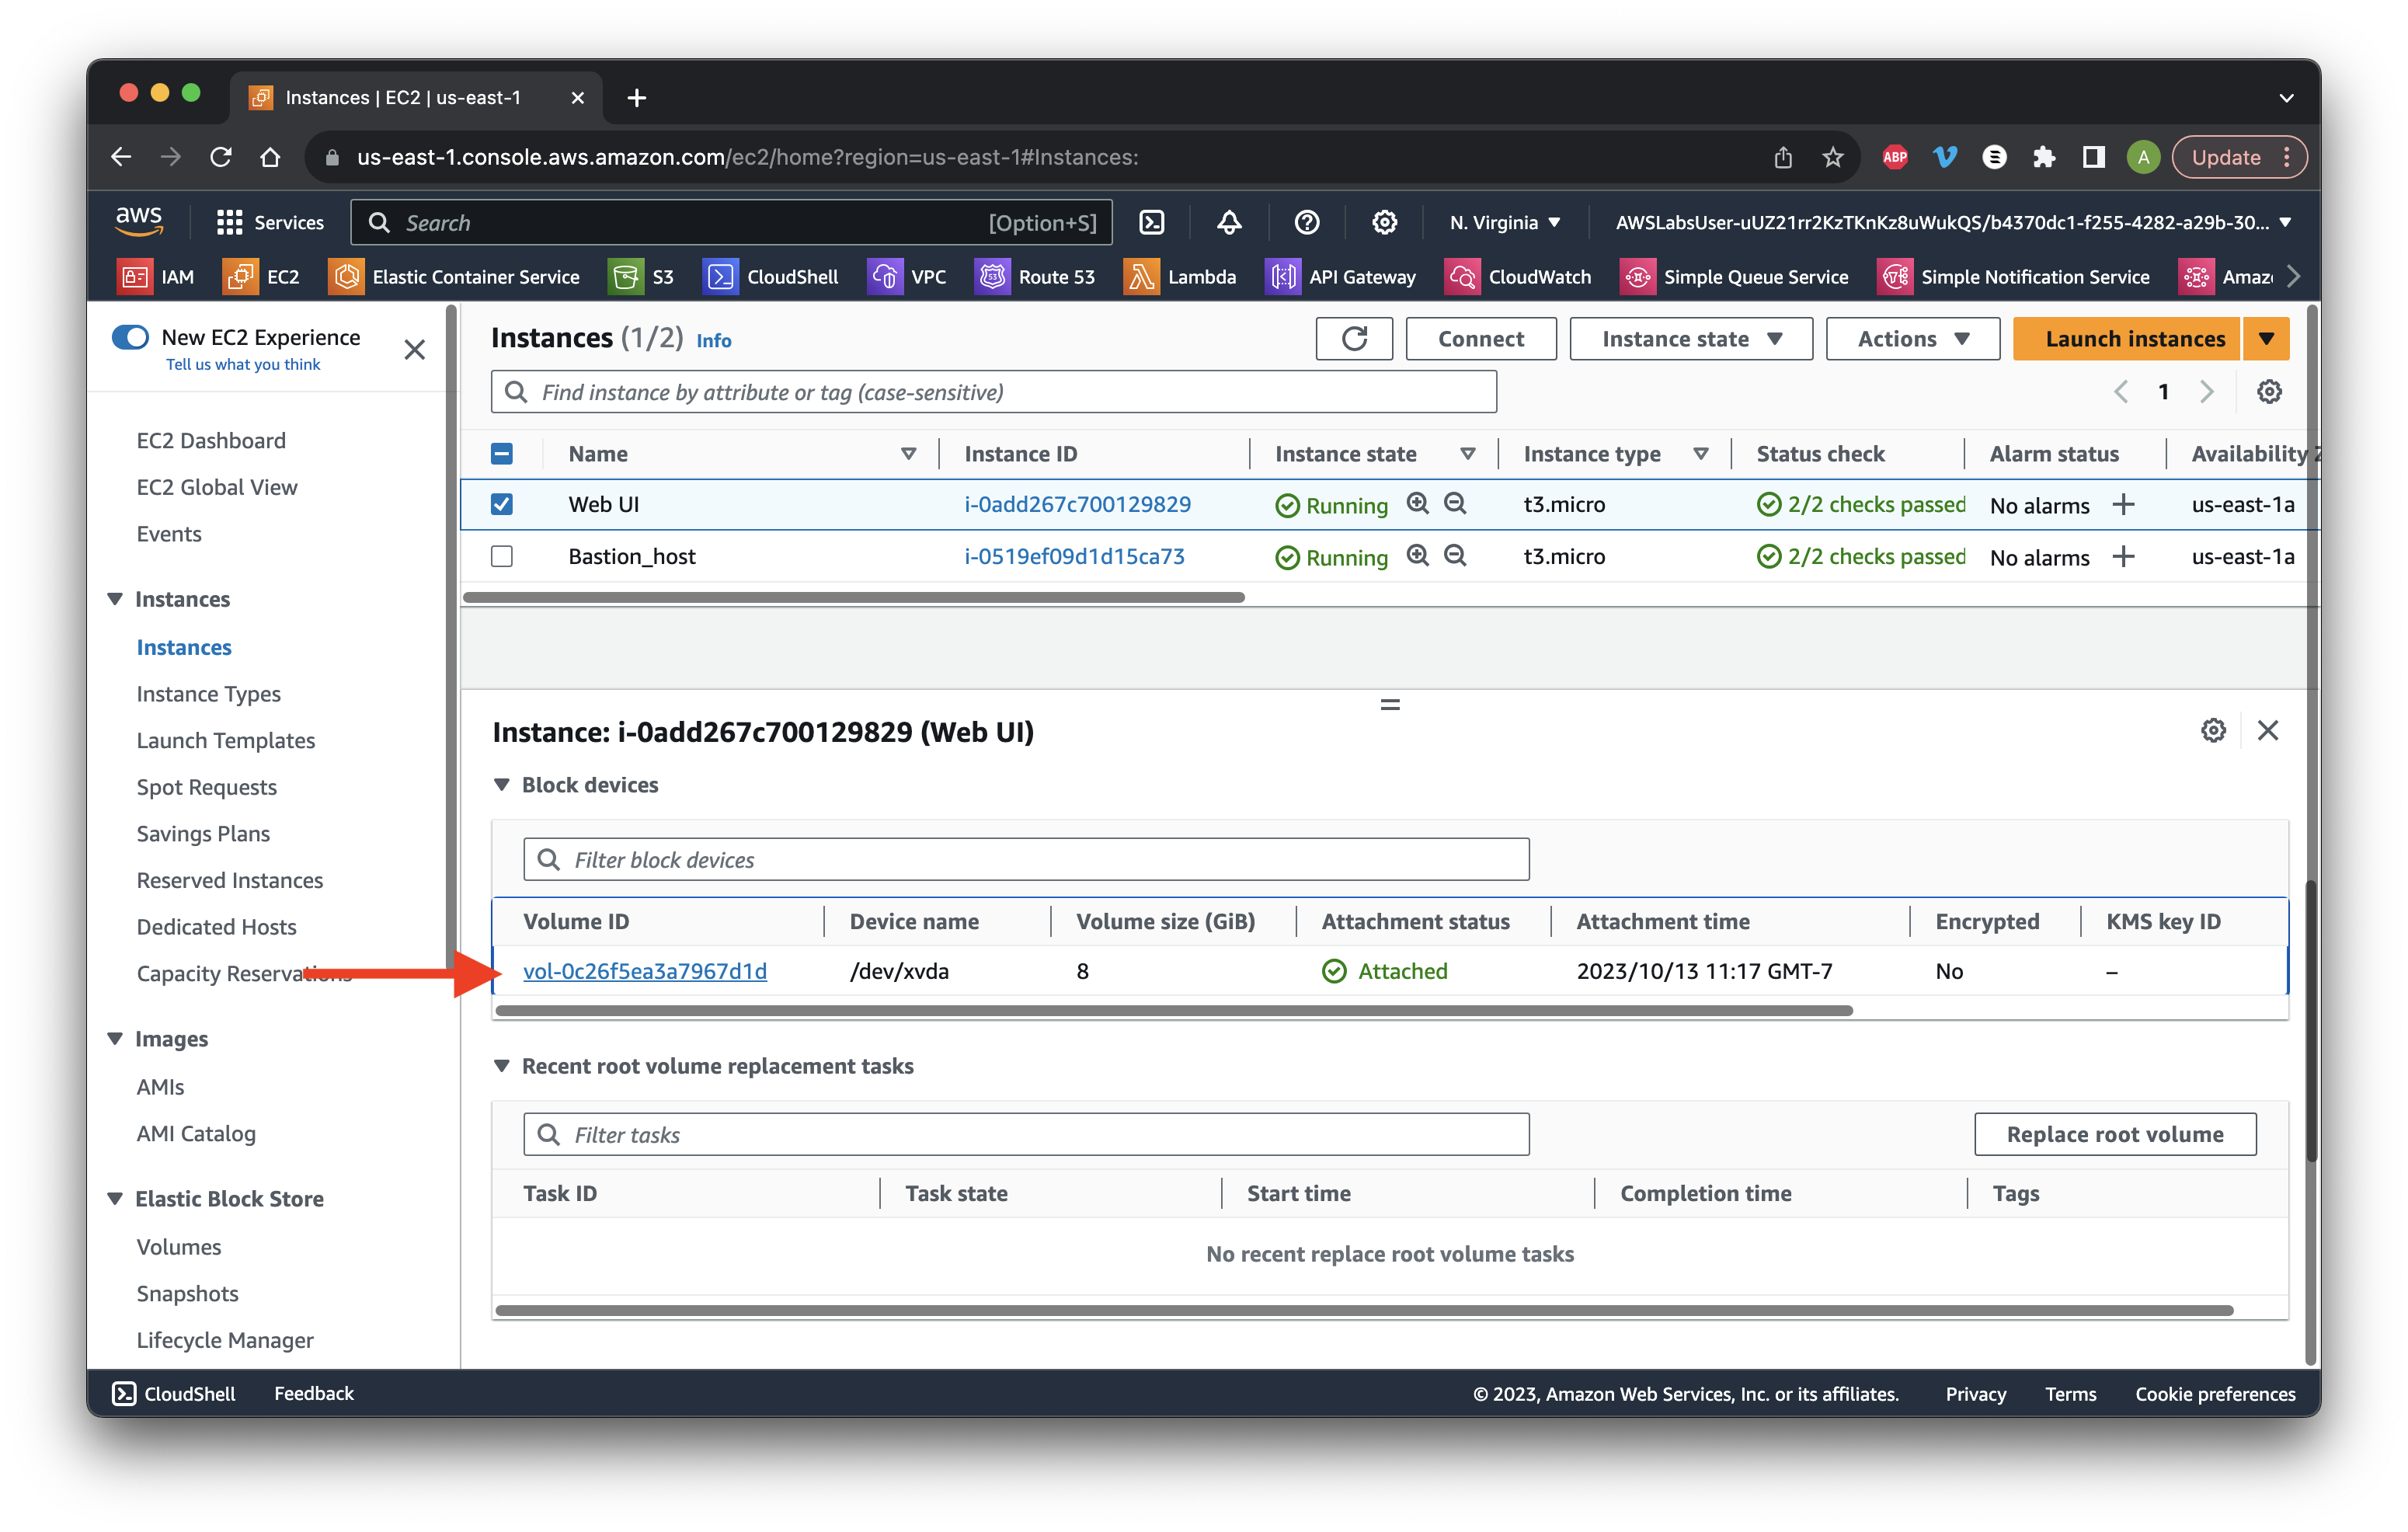
Task: Add alarm with plus on Web UI row
Action: tap(2123, 505)
